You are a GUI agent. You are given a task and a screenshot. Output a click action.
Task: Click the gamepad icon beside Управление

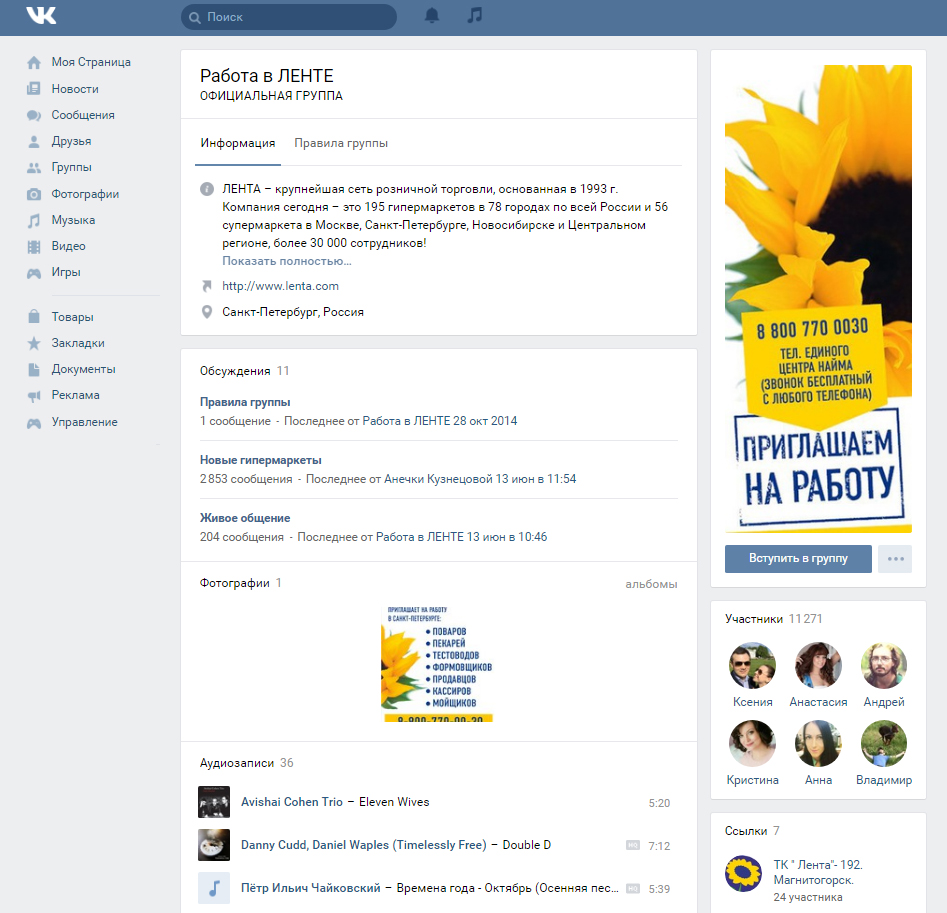34,423
